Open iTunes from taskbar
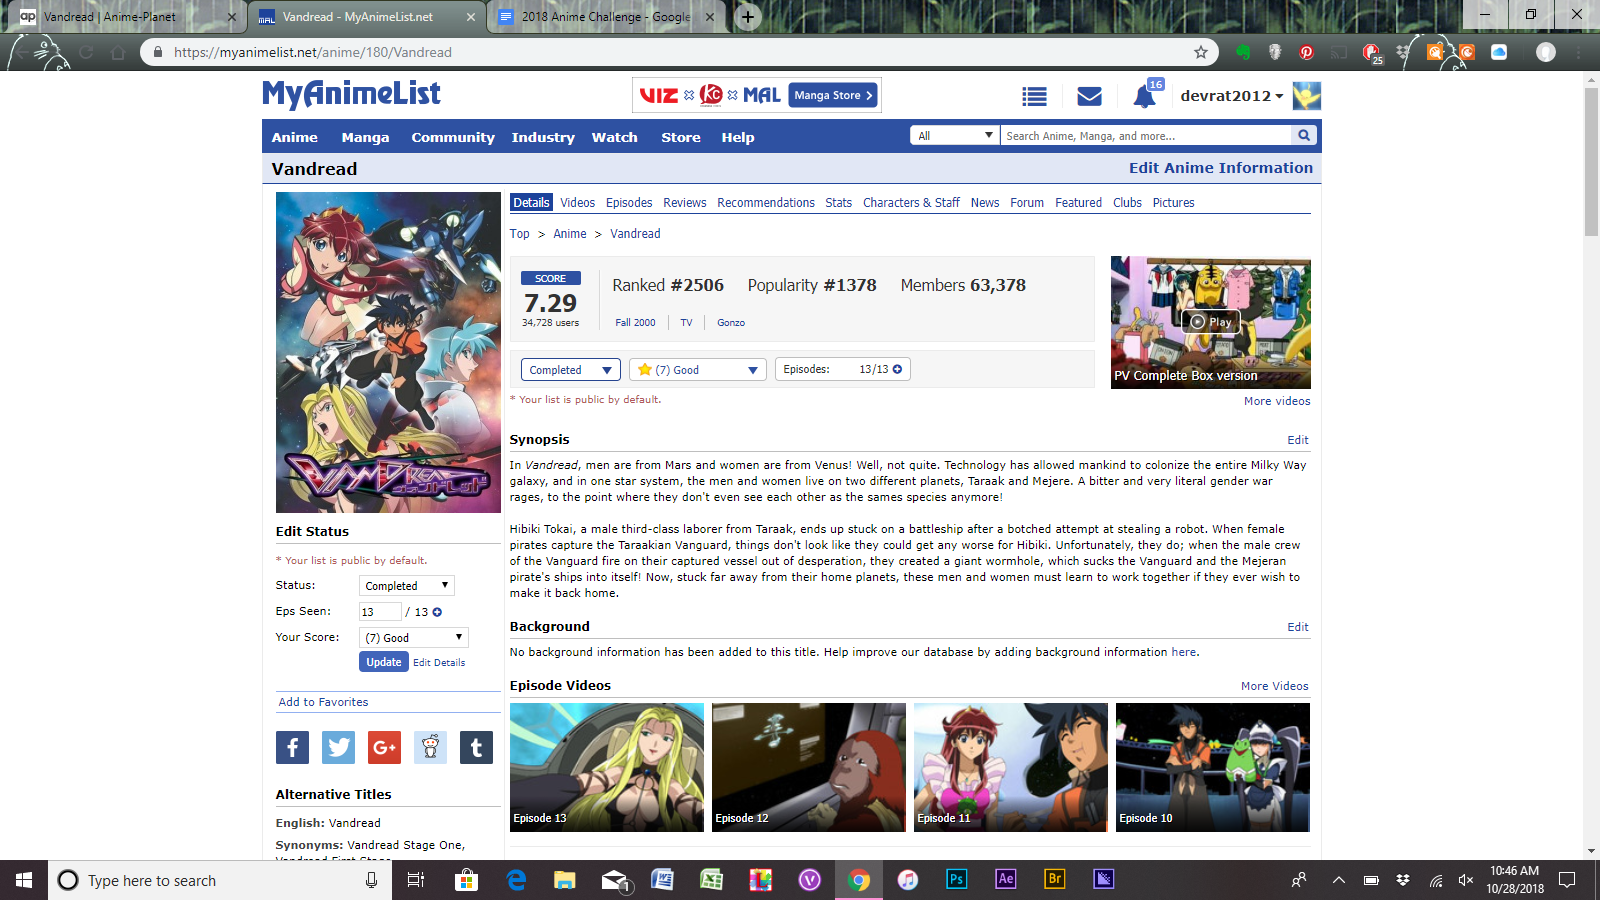Image resolution: width=1600 pixels, height=900 pixels. [908, 880]
